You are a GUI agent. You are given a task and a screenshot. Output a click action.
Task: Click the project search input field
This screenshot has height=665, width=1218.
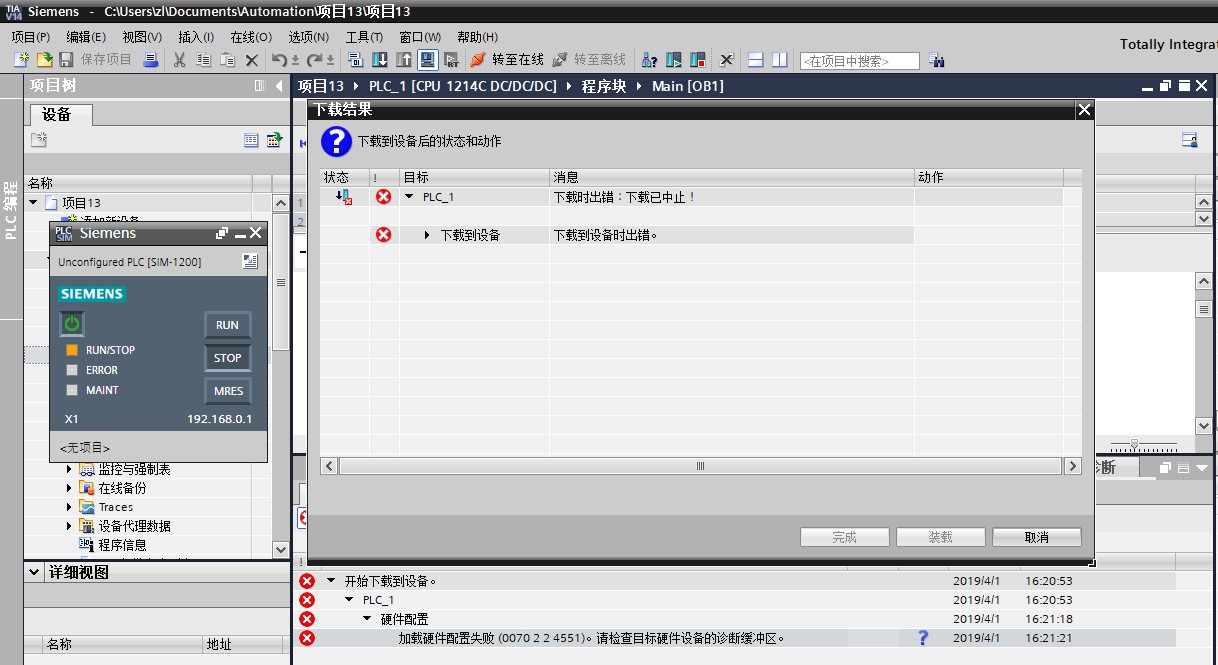pyautogui.click(x=859, y=61)
